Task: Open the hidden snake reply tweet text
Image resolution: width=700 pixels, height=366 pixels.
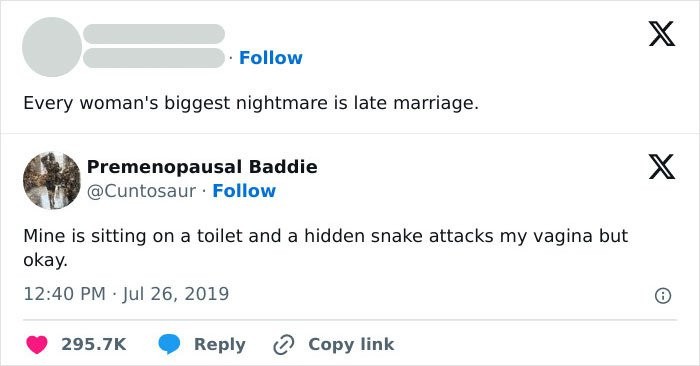Action: coord(325,247)
